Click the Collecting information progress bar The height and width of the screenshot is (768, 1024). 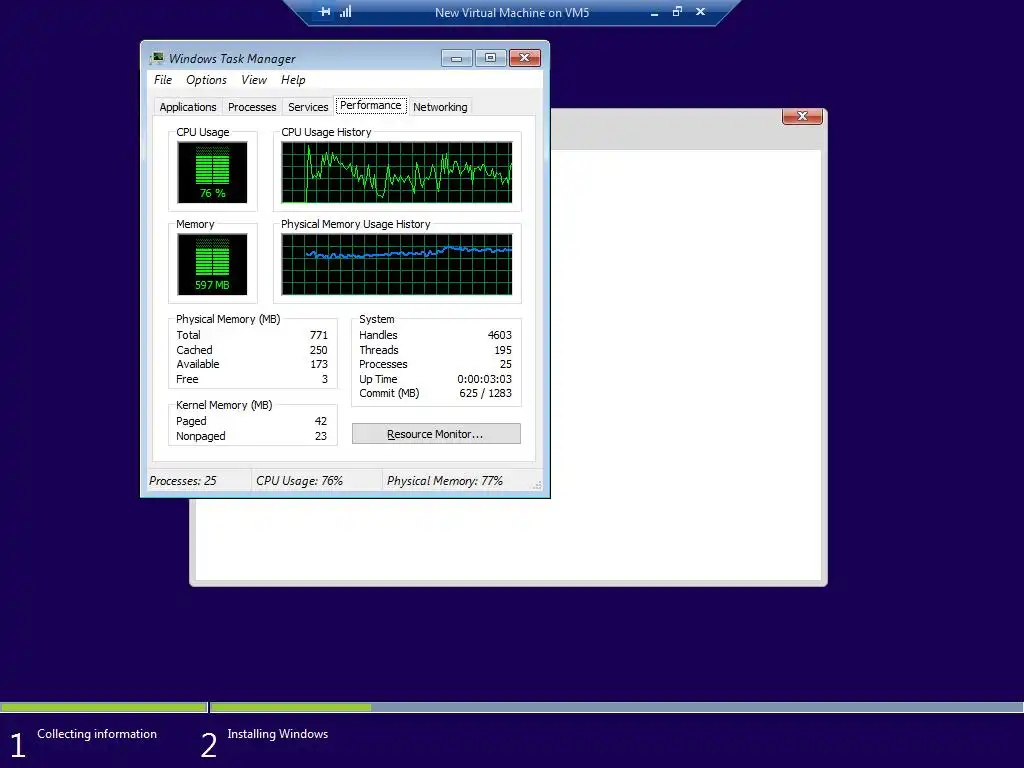coord(104,707)
